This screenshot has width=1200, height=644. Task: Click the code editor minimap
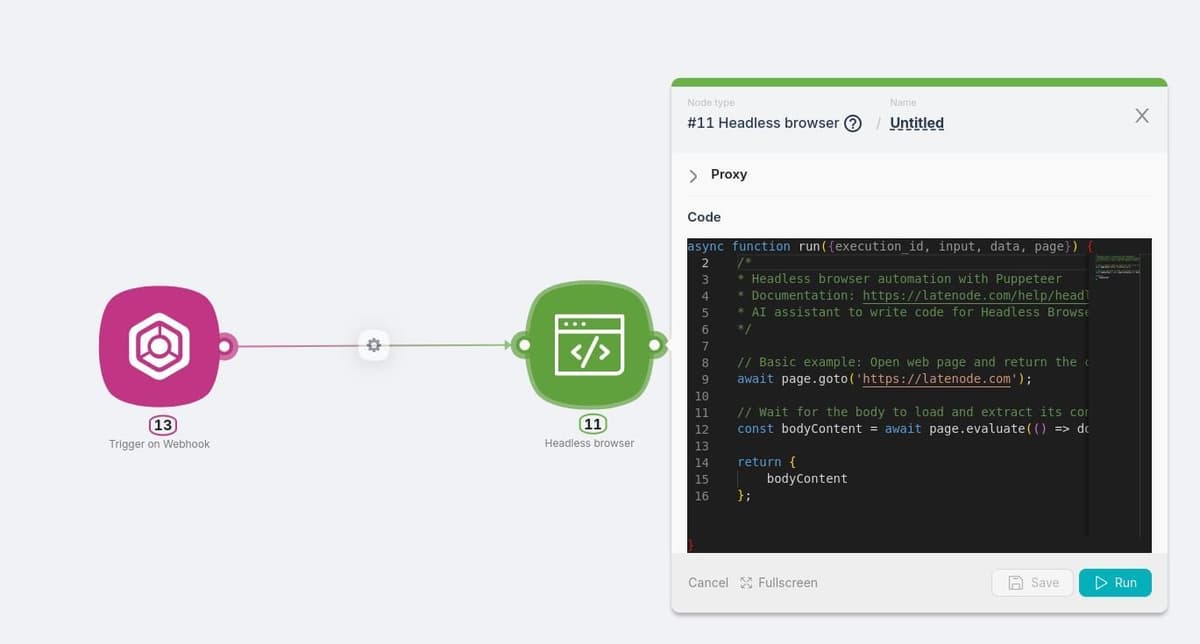(1117, 268)
